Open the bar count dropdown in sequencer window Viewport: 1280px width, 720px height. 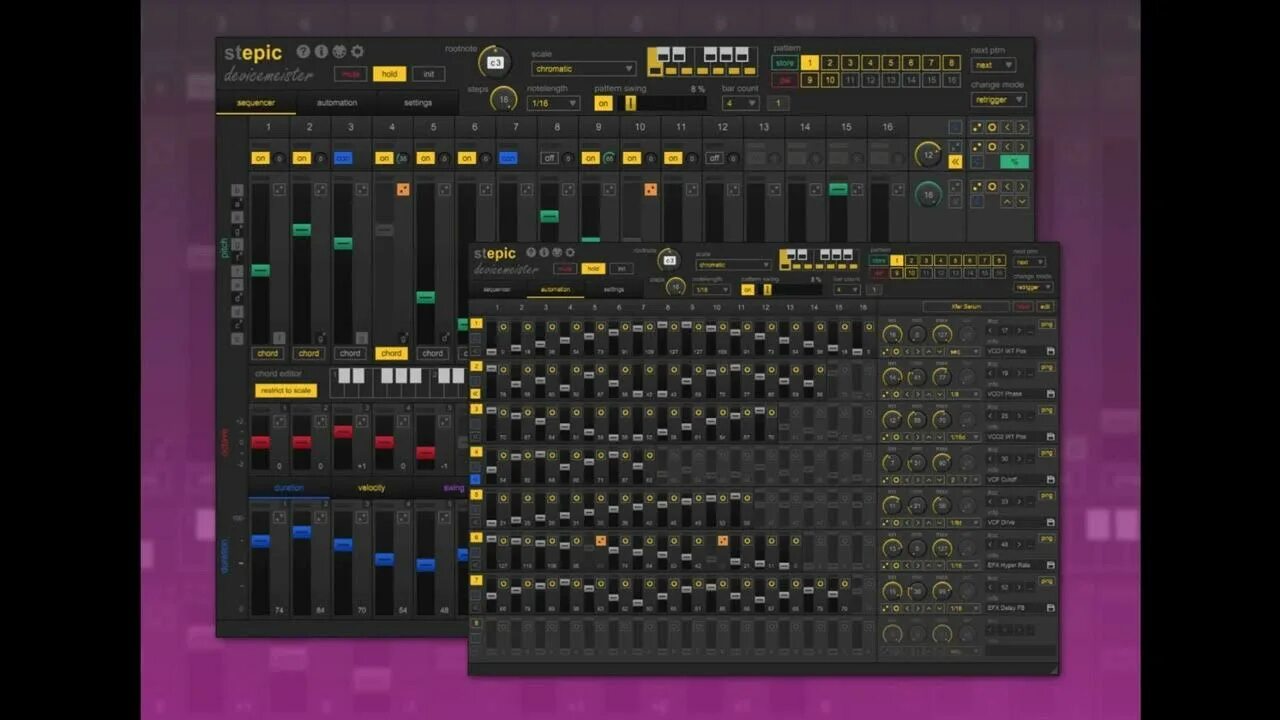click(x=741, y=103)
